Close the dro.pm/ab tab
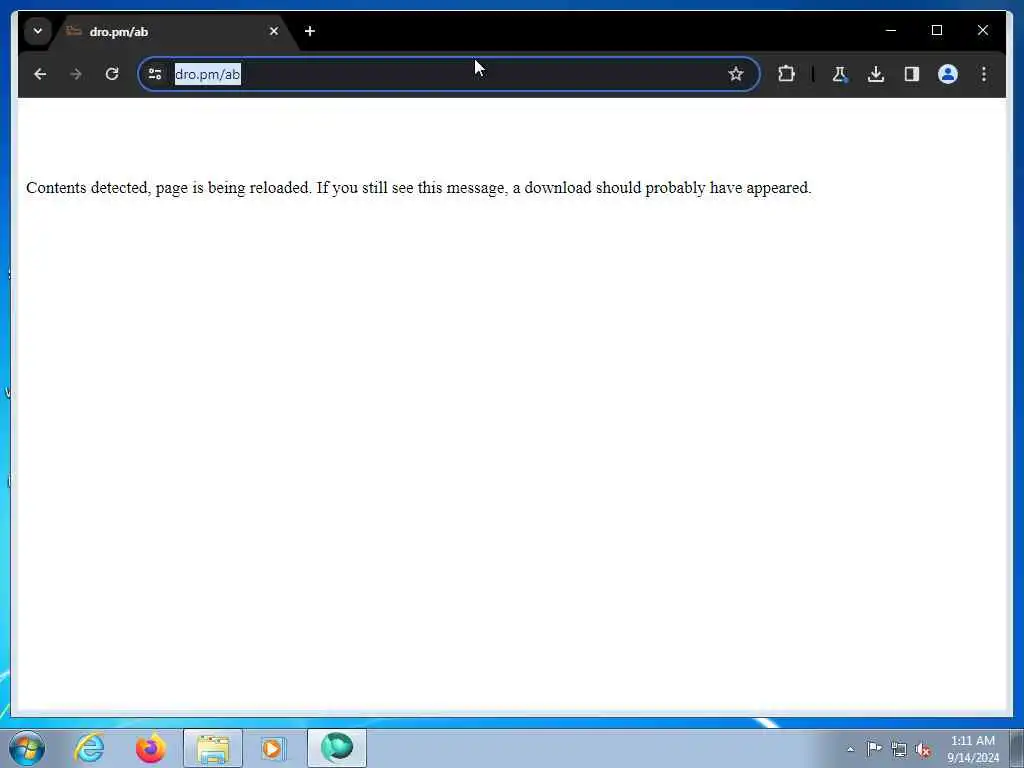 click(274, 31)
